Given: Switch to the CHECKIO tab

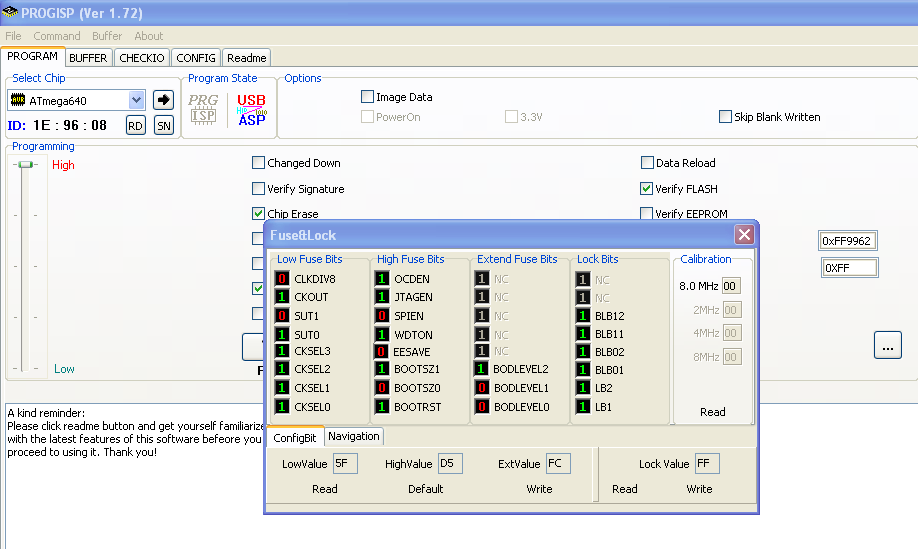Looking at the screenshot, I should click(x=142, y=58).
